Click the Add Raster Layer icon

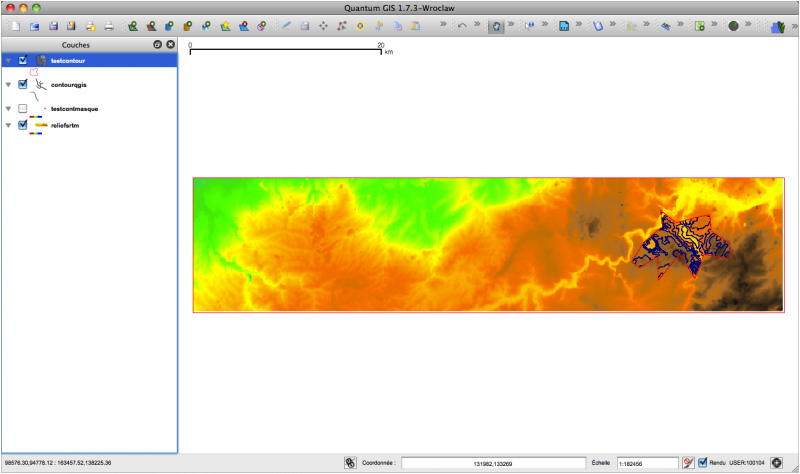coord(152,25)
